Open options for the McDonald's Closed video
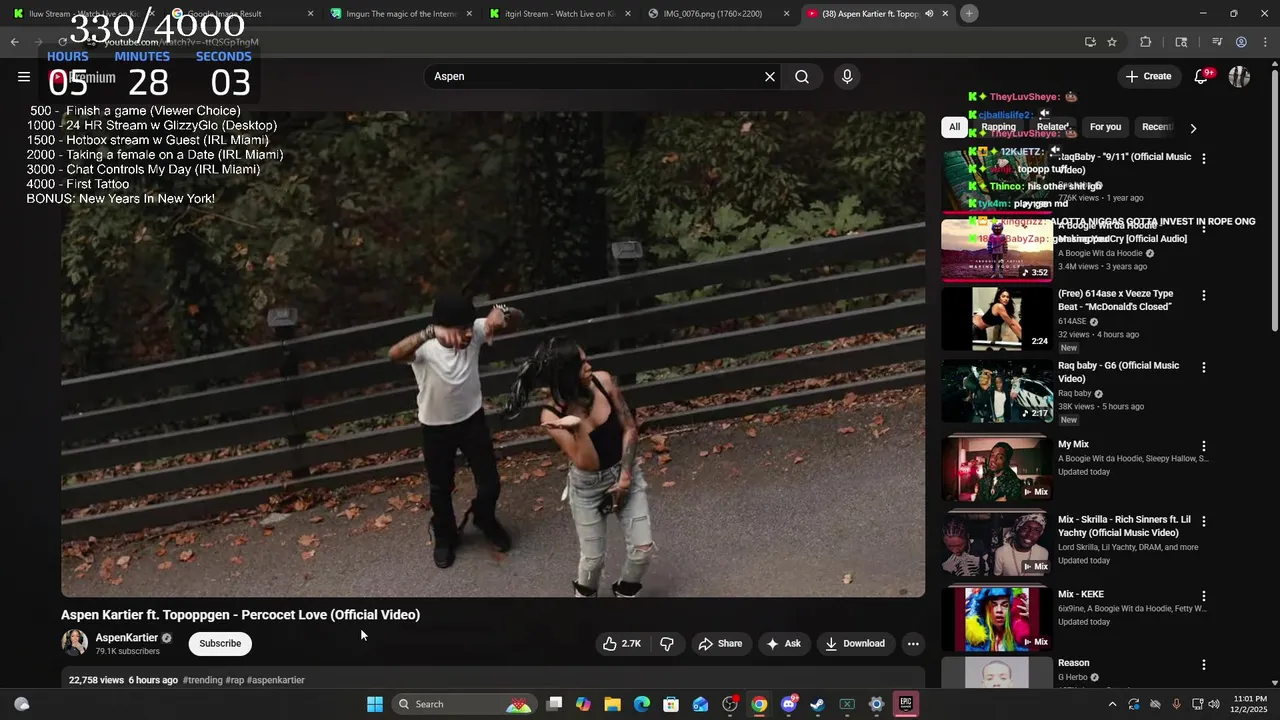1280x720 pixels. click(x=1204, y=296)
